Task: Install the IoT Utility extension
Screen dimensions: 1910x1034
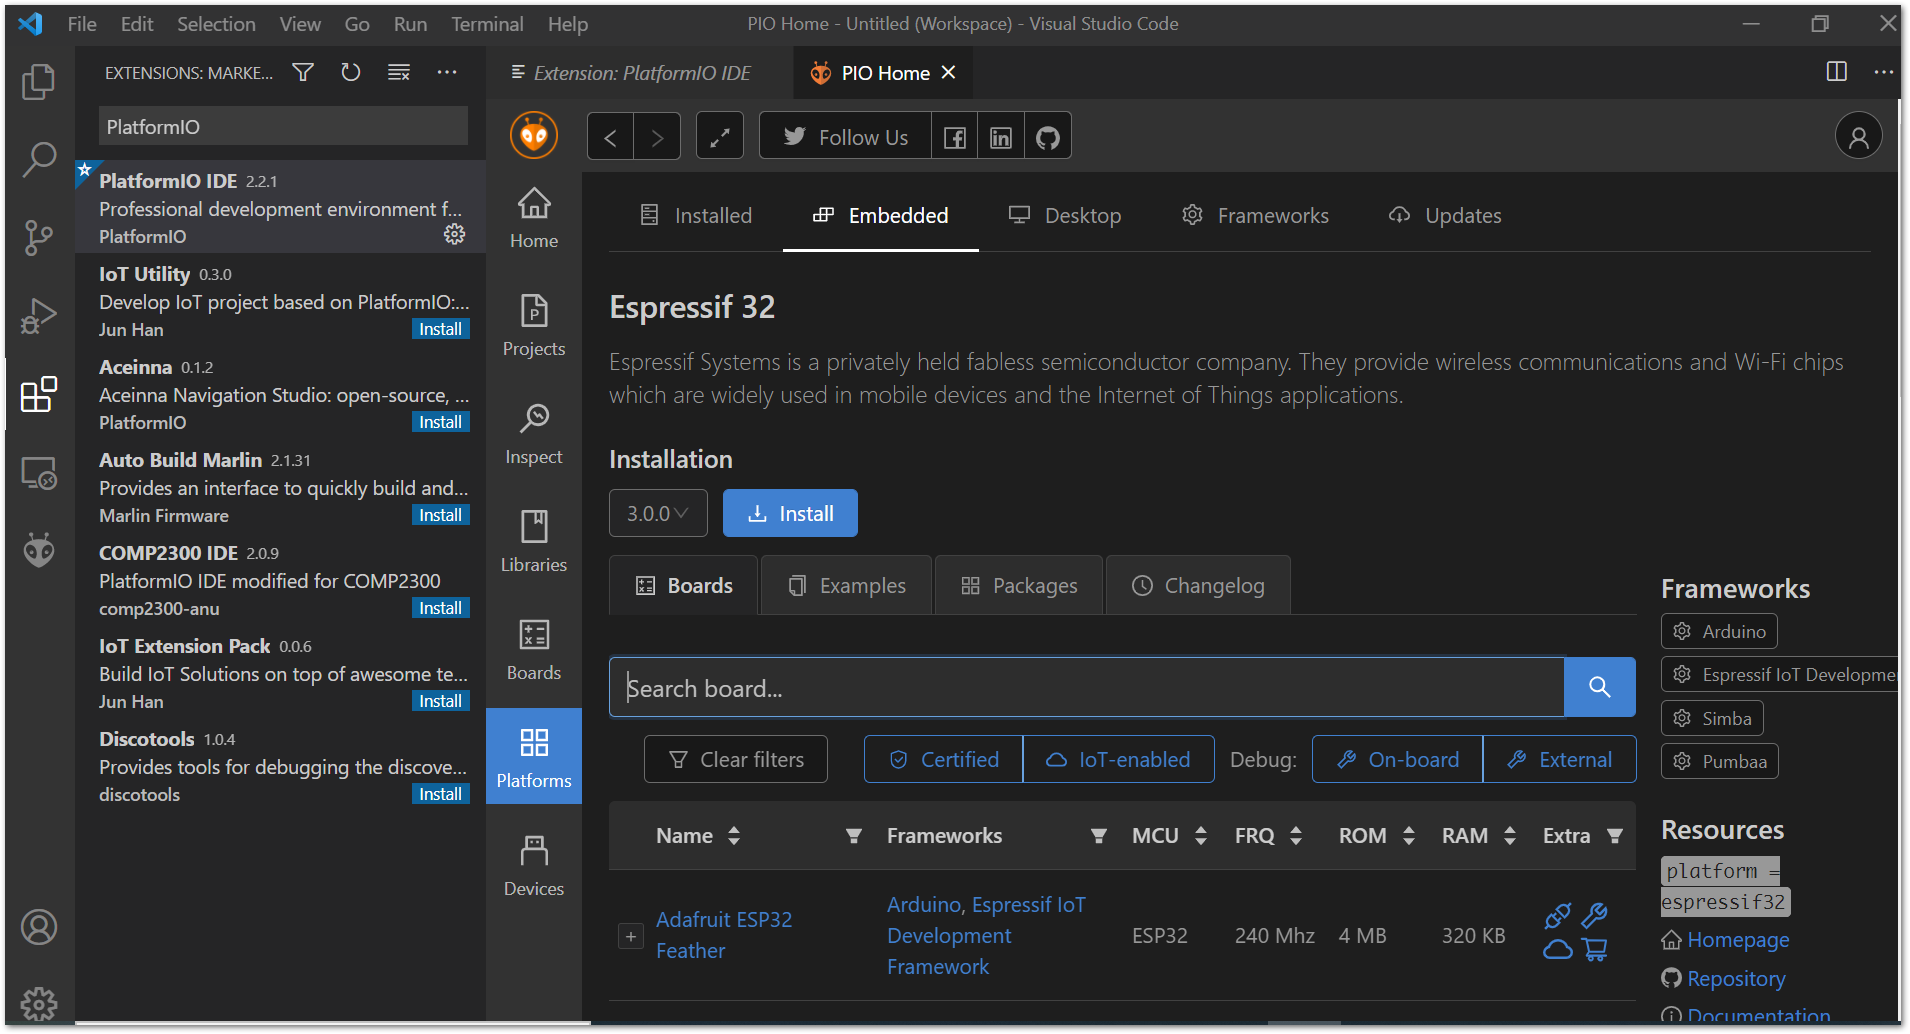Action: pyautogui.click(x=440, y=329)
